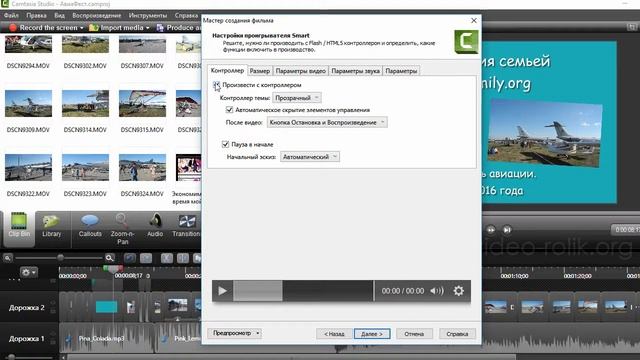Click the player preview progress bar
640x360 pixels.
[x=303, y=291]
